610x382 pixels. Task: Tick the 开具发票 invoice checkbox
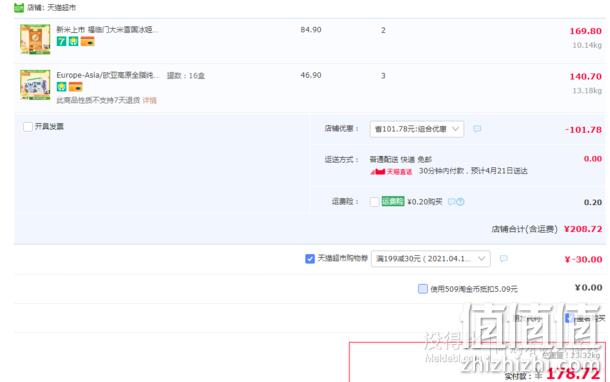(28, 127)
